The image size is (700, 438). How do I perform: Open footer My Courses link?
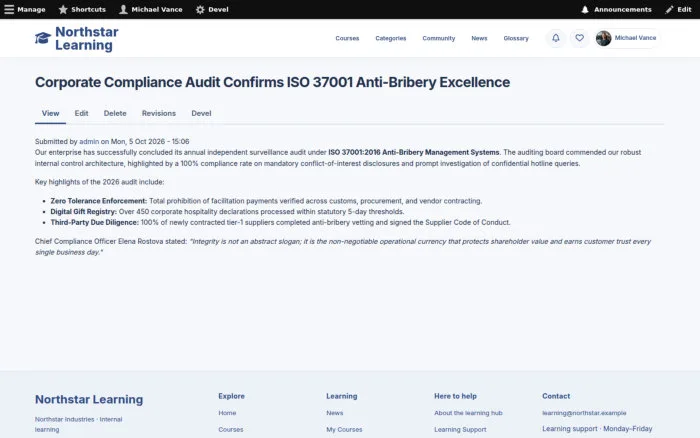(x=344, y=430)
